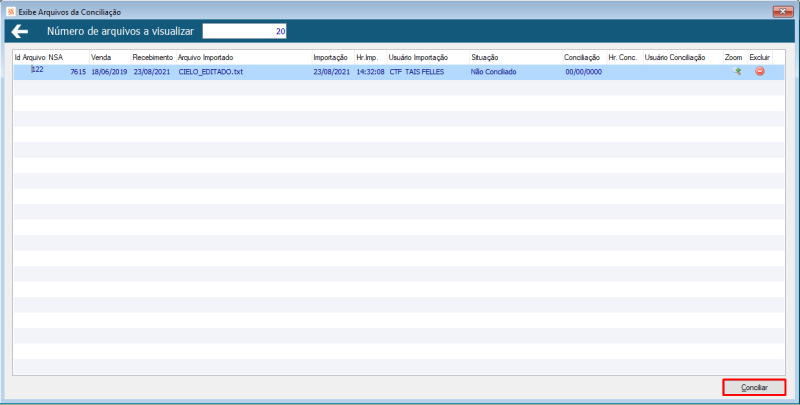The image size is (800, 405).
Task: Select NSA value 7615
Action: pos(78,72)
